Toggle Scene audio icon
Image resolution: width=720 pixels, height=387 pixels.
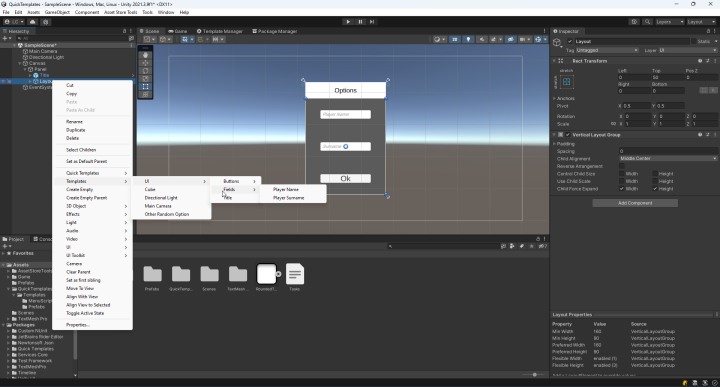pyautogui.click(x=482, y=39)
